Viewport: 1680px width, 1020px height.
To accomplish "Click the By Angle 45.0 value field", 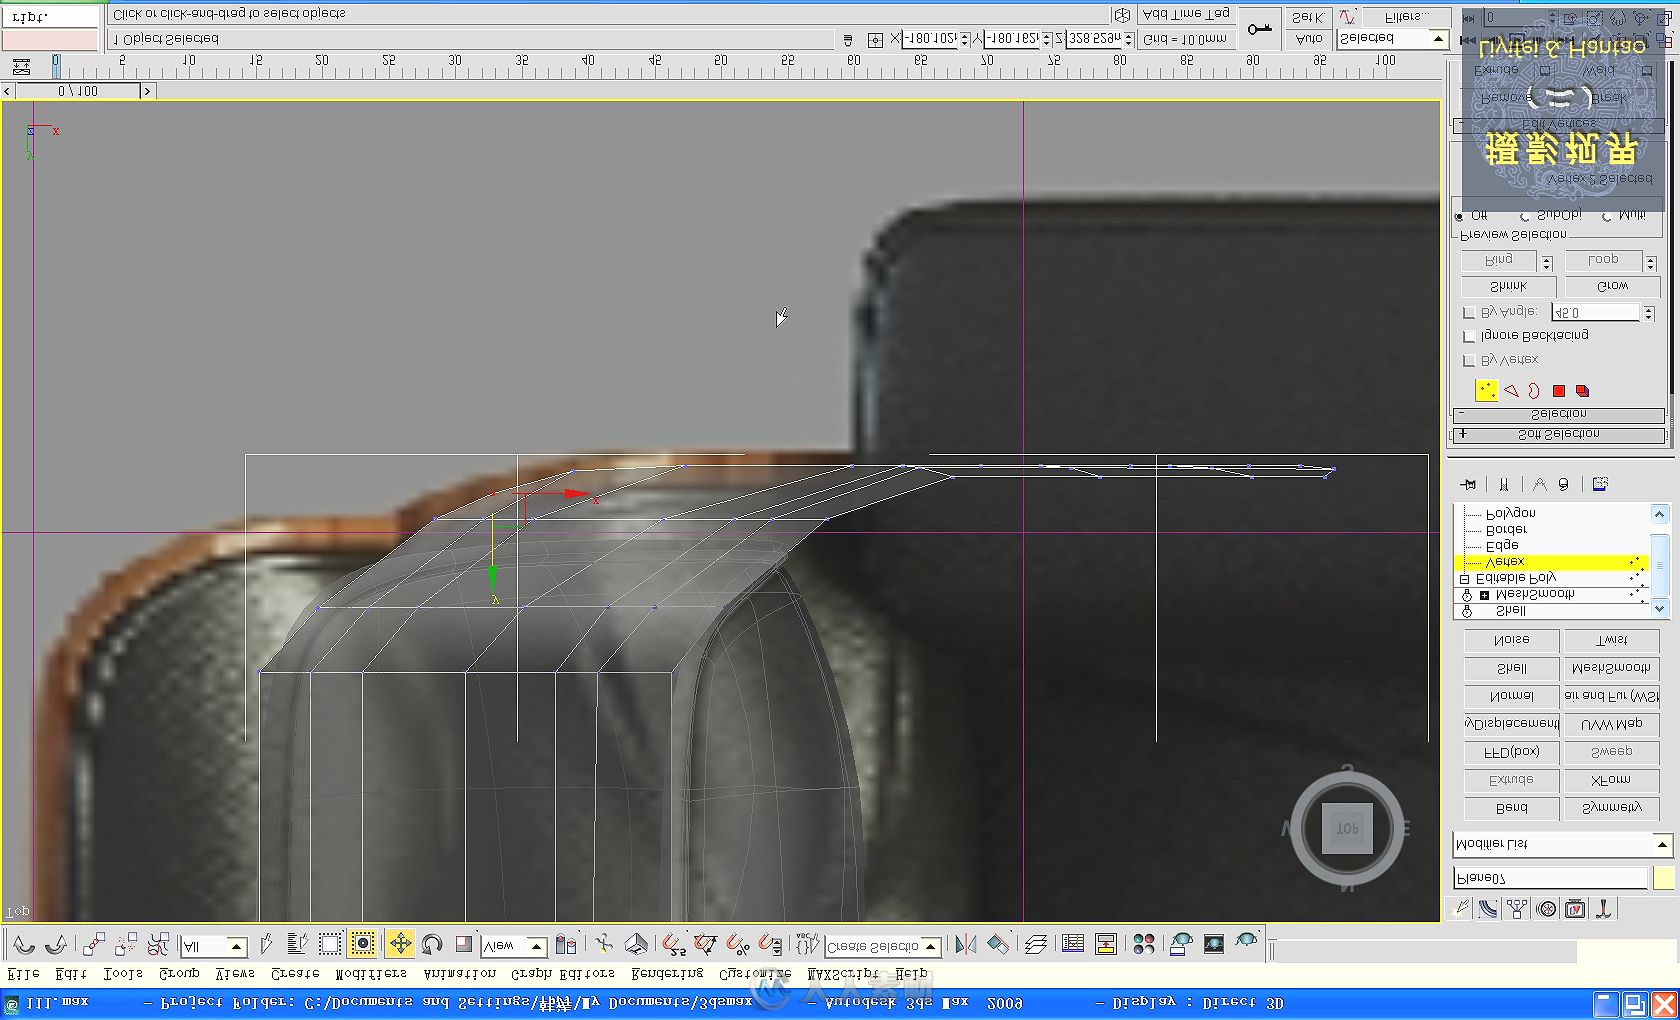I will pos(1596,313).
